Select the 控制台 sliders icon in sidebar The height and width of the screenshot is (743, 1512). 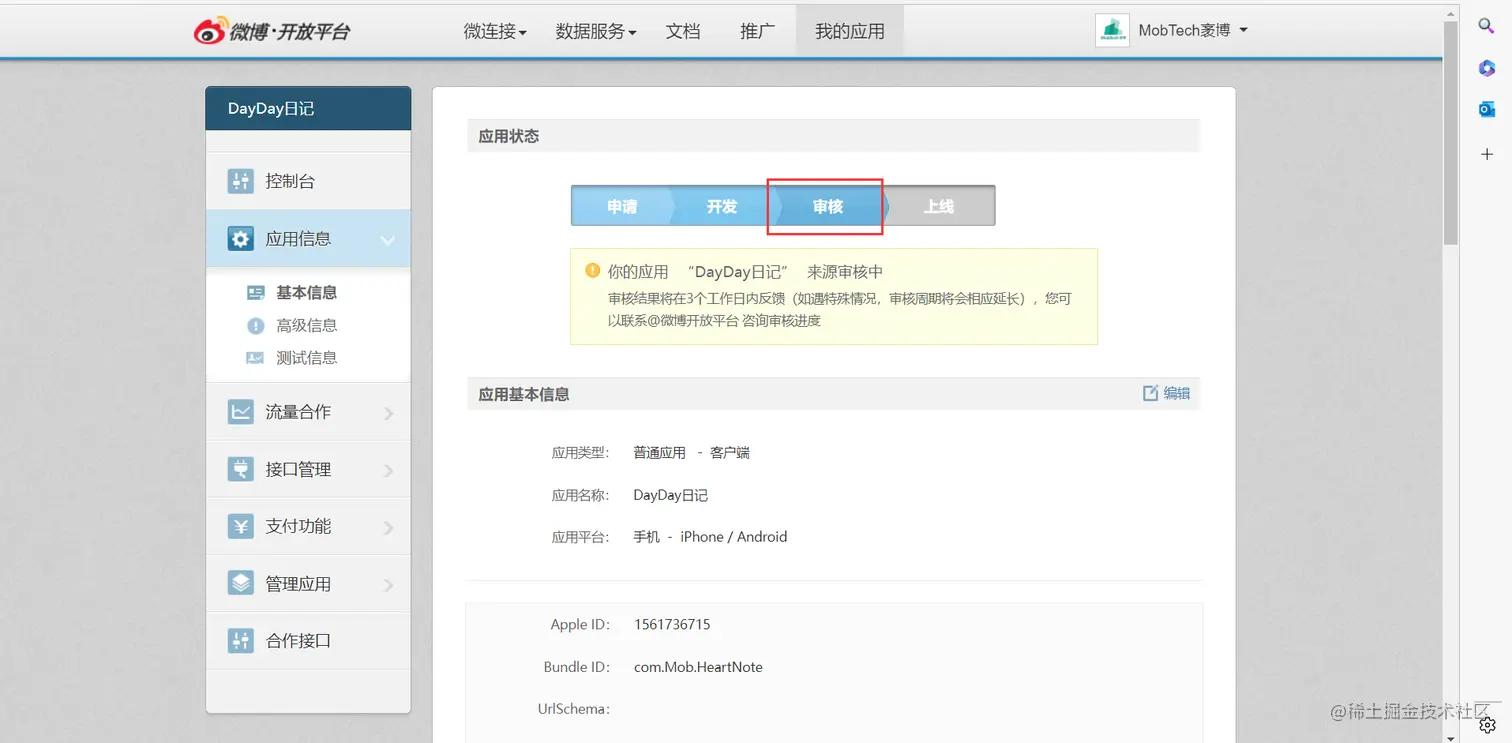(240, 181)
